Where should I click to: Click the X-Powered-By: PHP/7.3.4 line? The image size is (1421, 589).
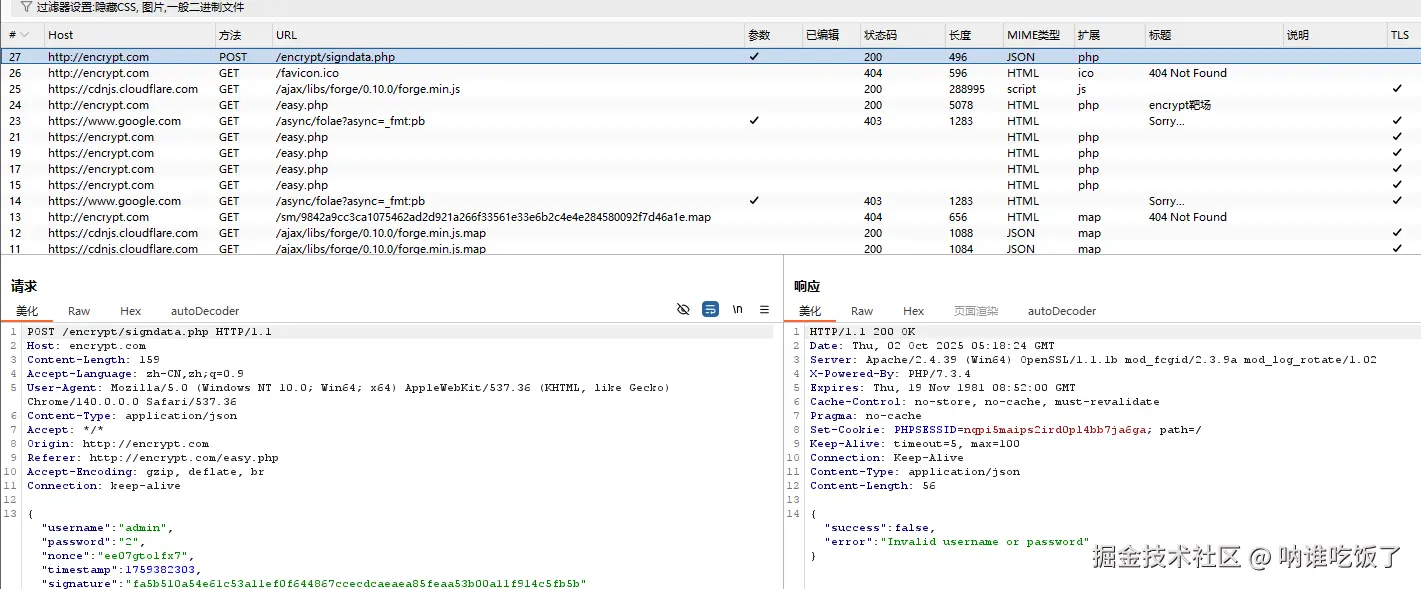890,374
